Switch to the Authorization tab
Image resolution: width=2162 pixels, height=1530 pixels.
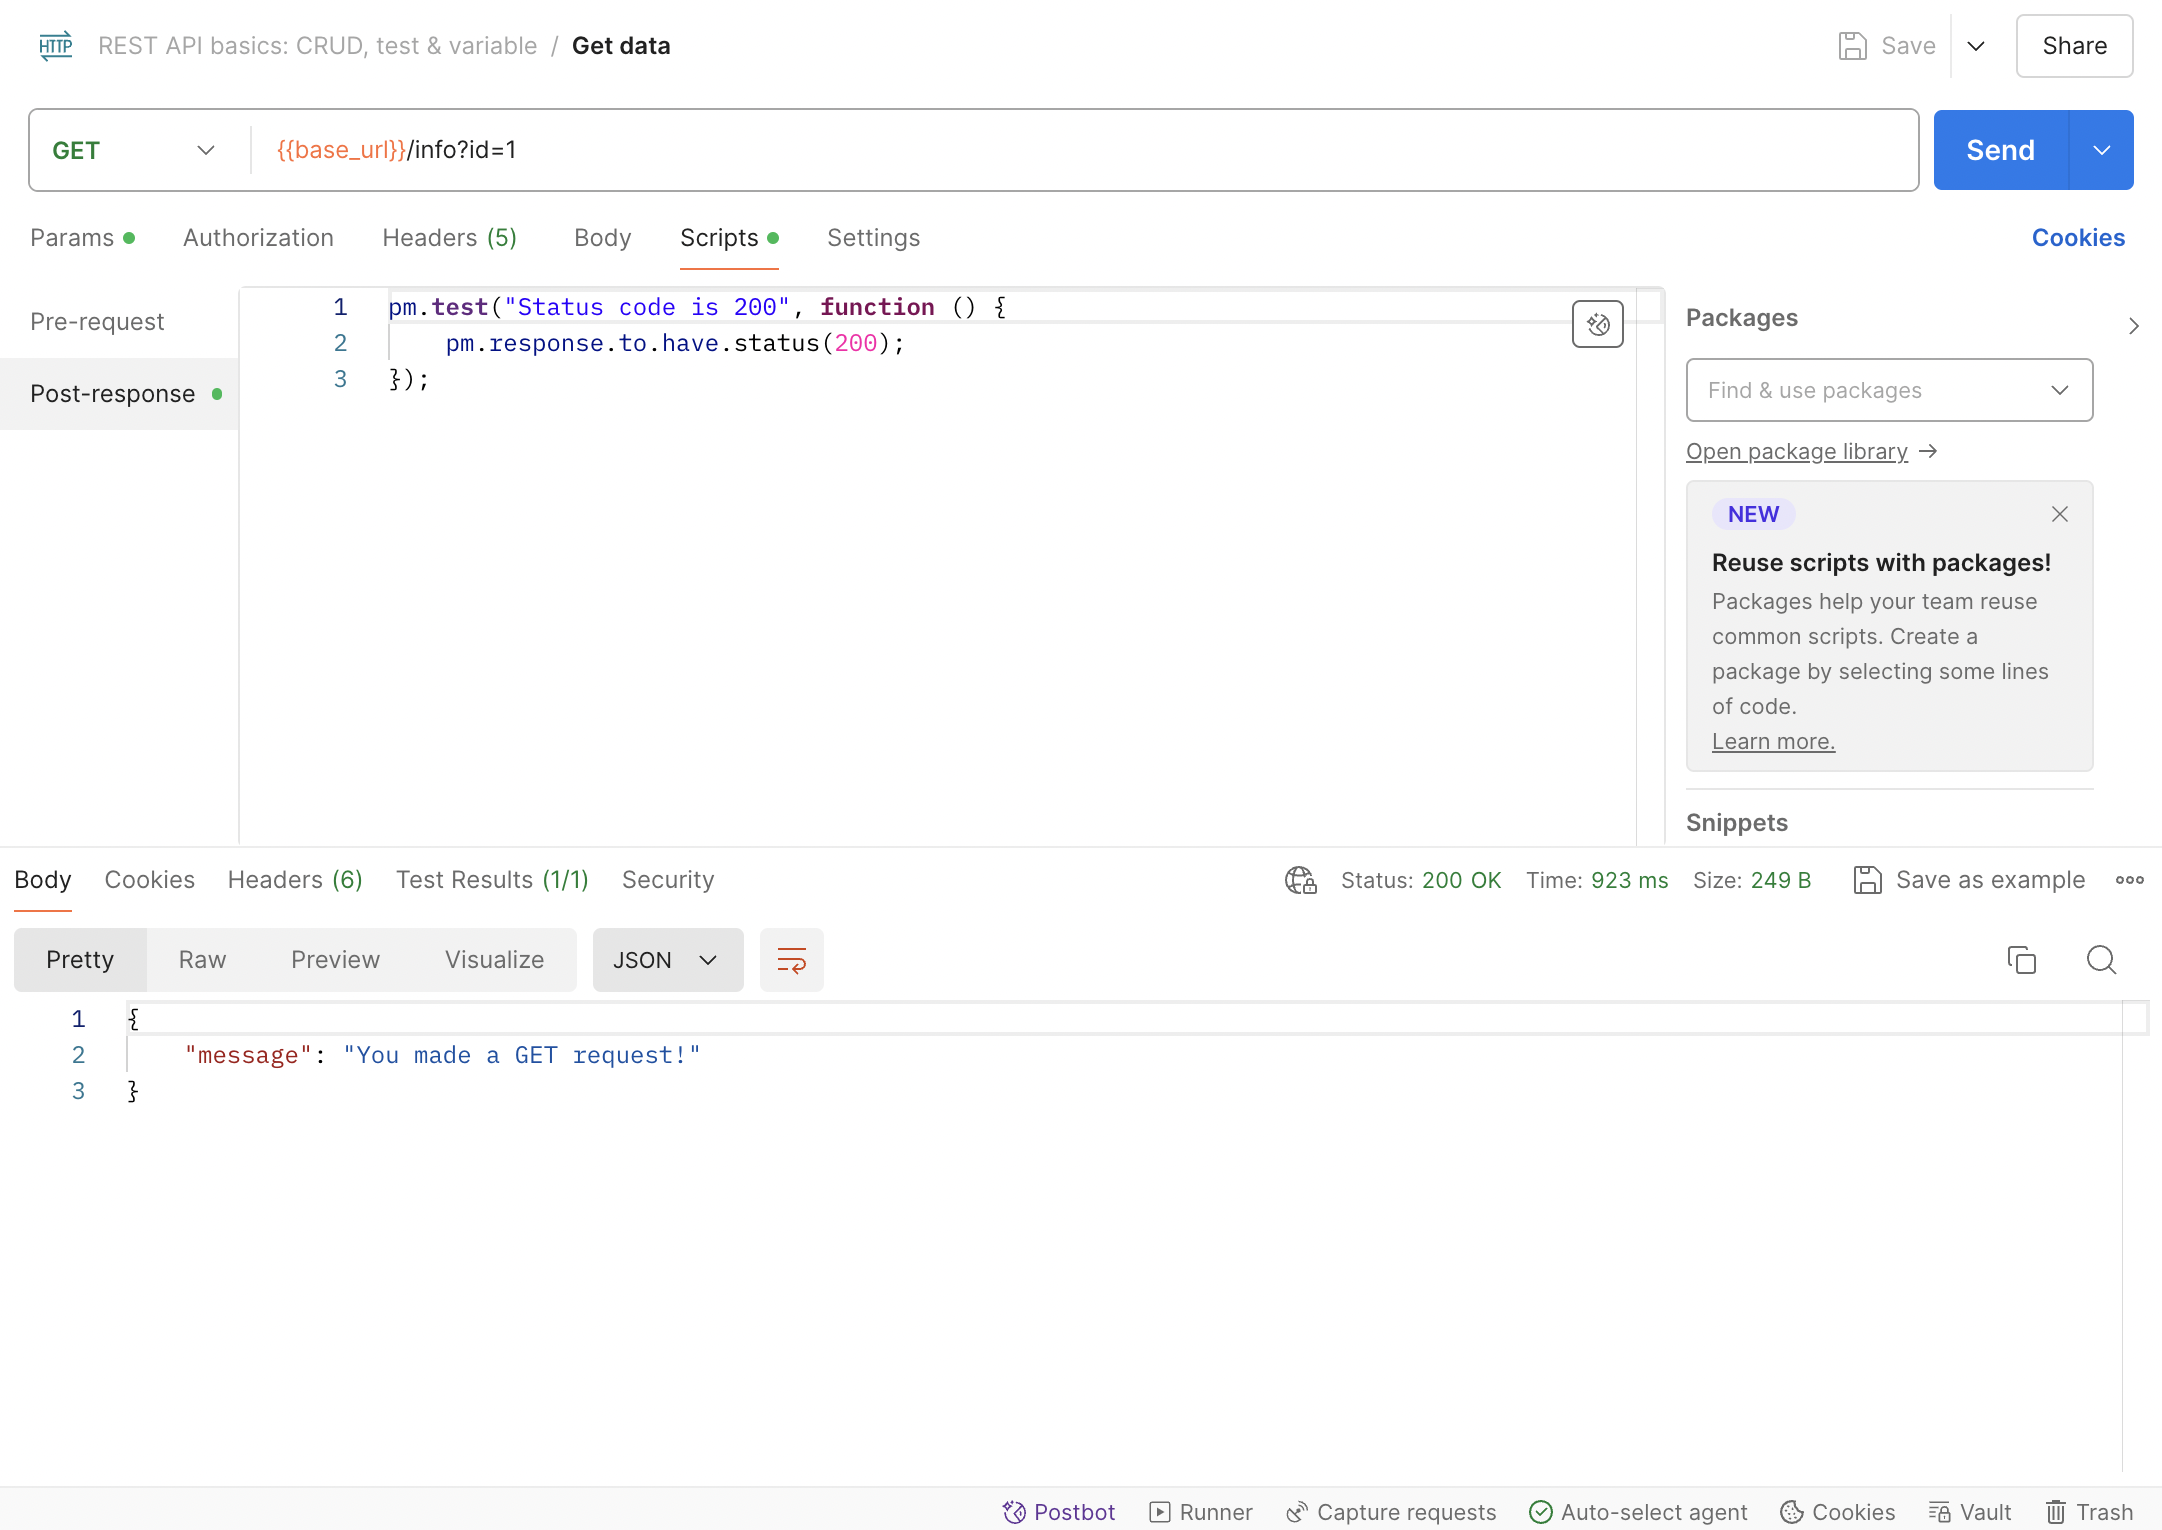258,238
